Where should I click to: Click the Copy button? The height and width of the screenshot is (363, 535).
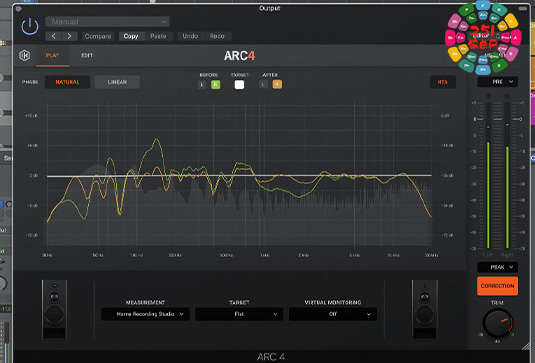click(x=131, y=36)
